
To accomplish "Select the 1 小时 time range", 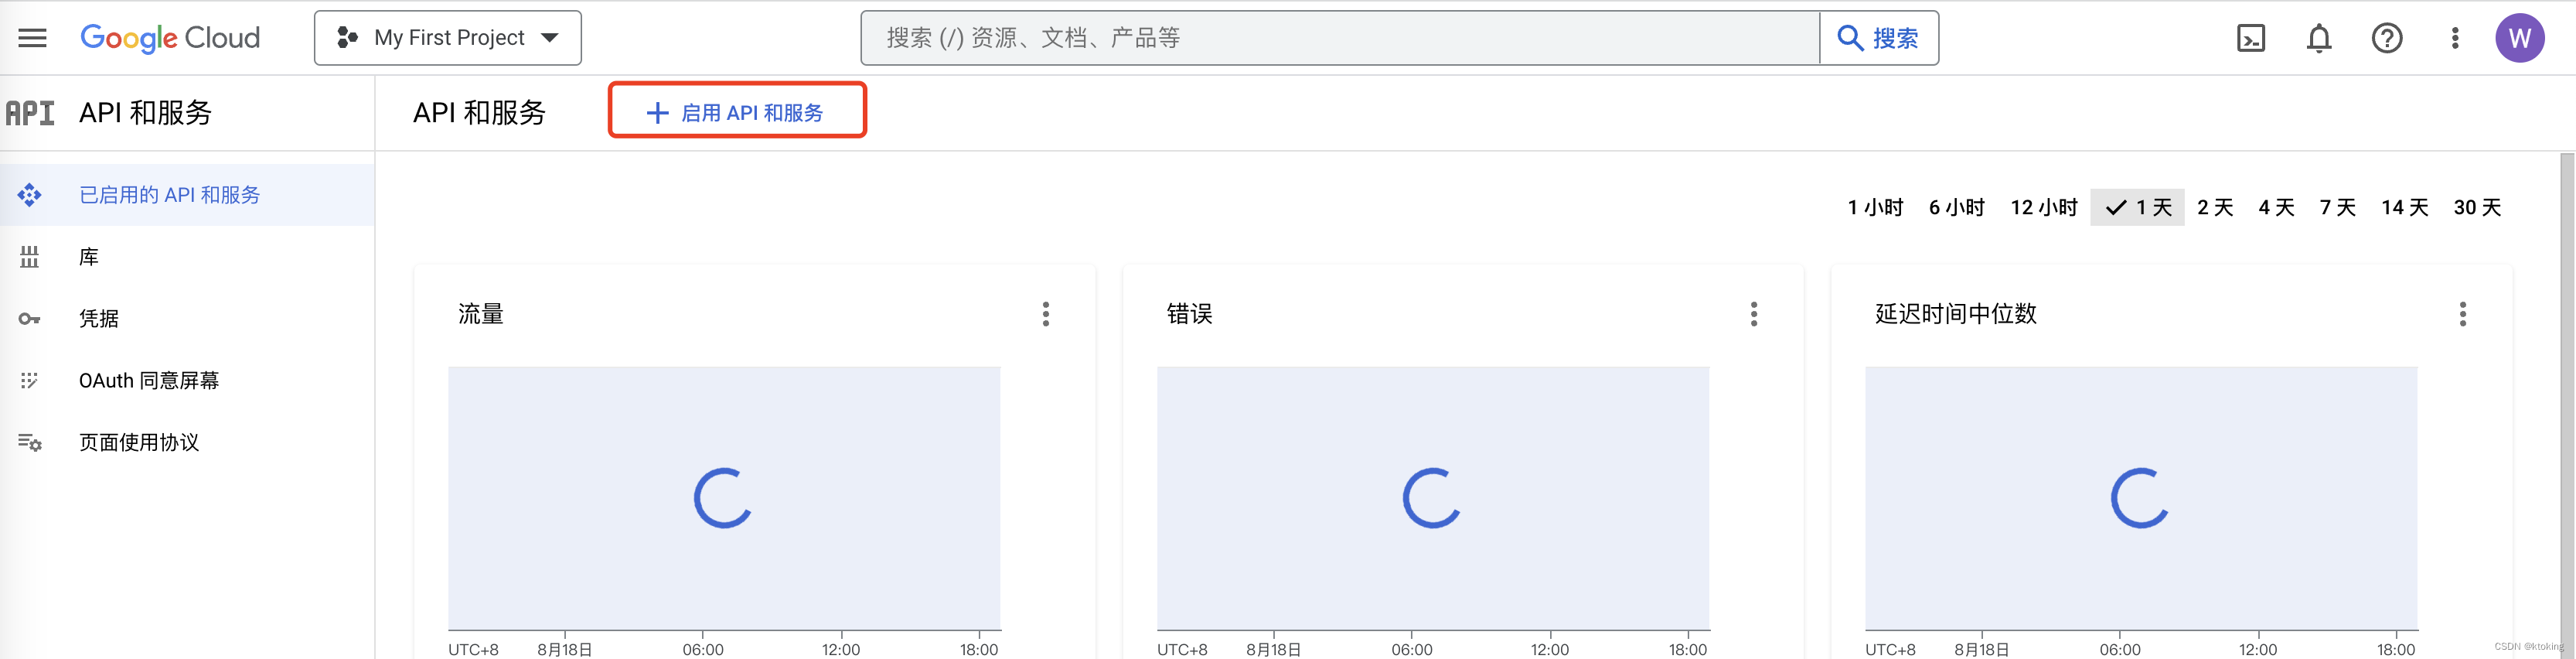I will pyautogui.click(x=1875, y=207).
